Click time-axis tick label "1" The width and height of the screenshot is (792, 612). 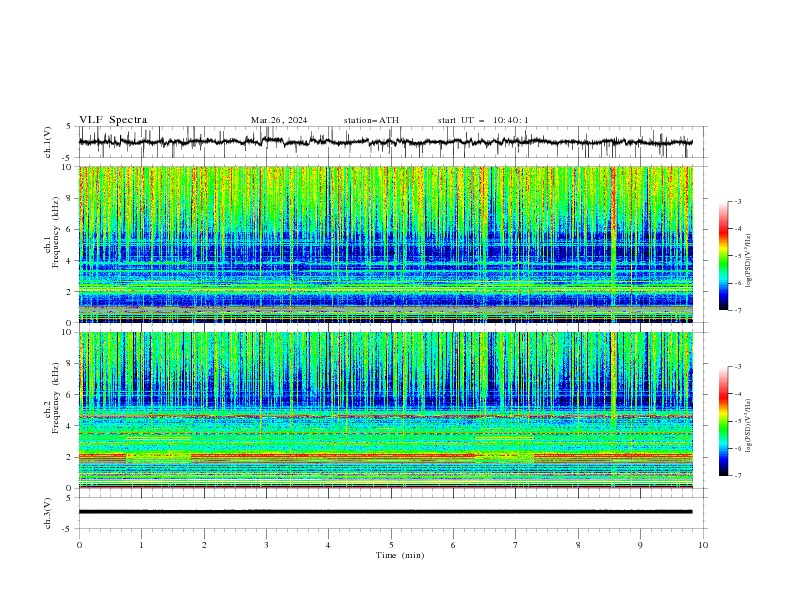[x=142, y=545]
